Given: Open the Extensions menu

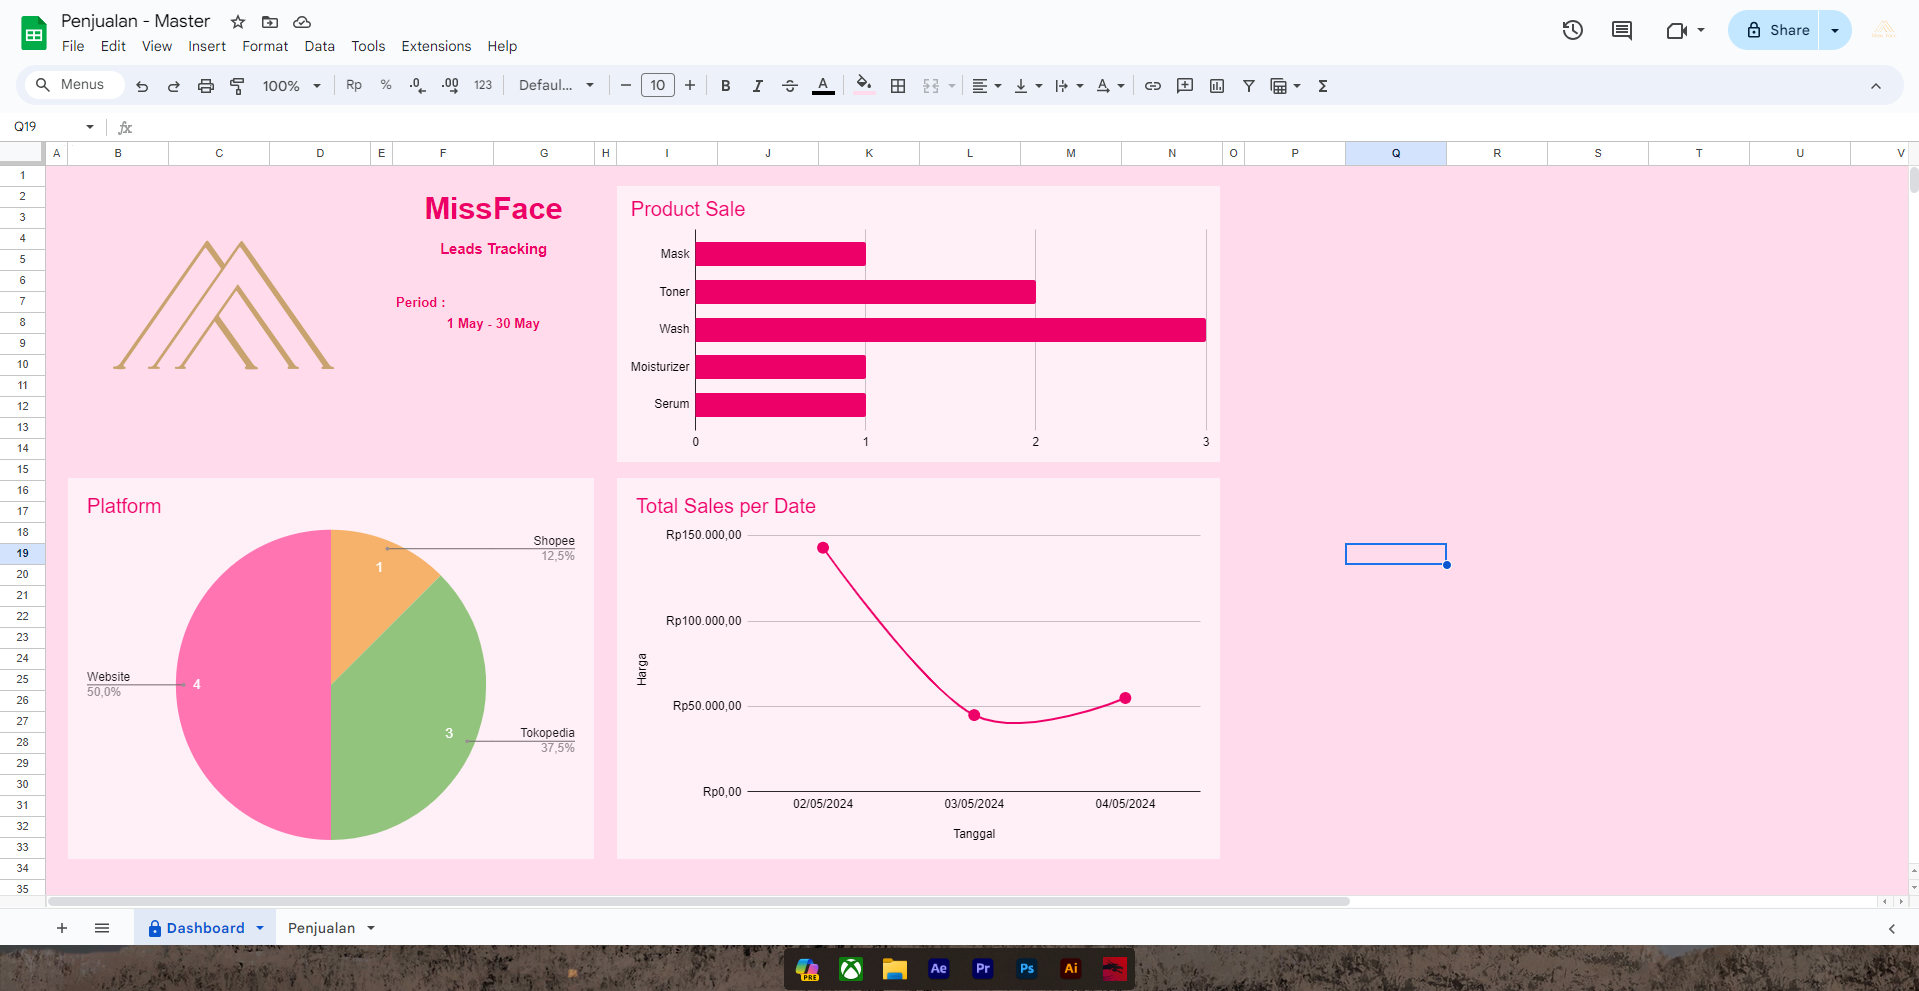Looking at the screenshot, I should point(436,46).
